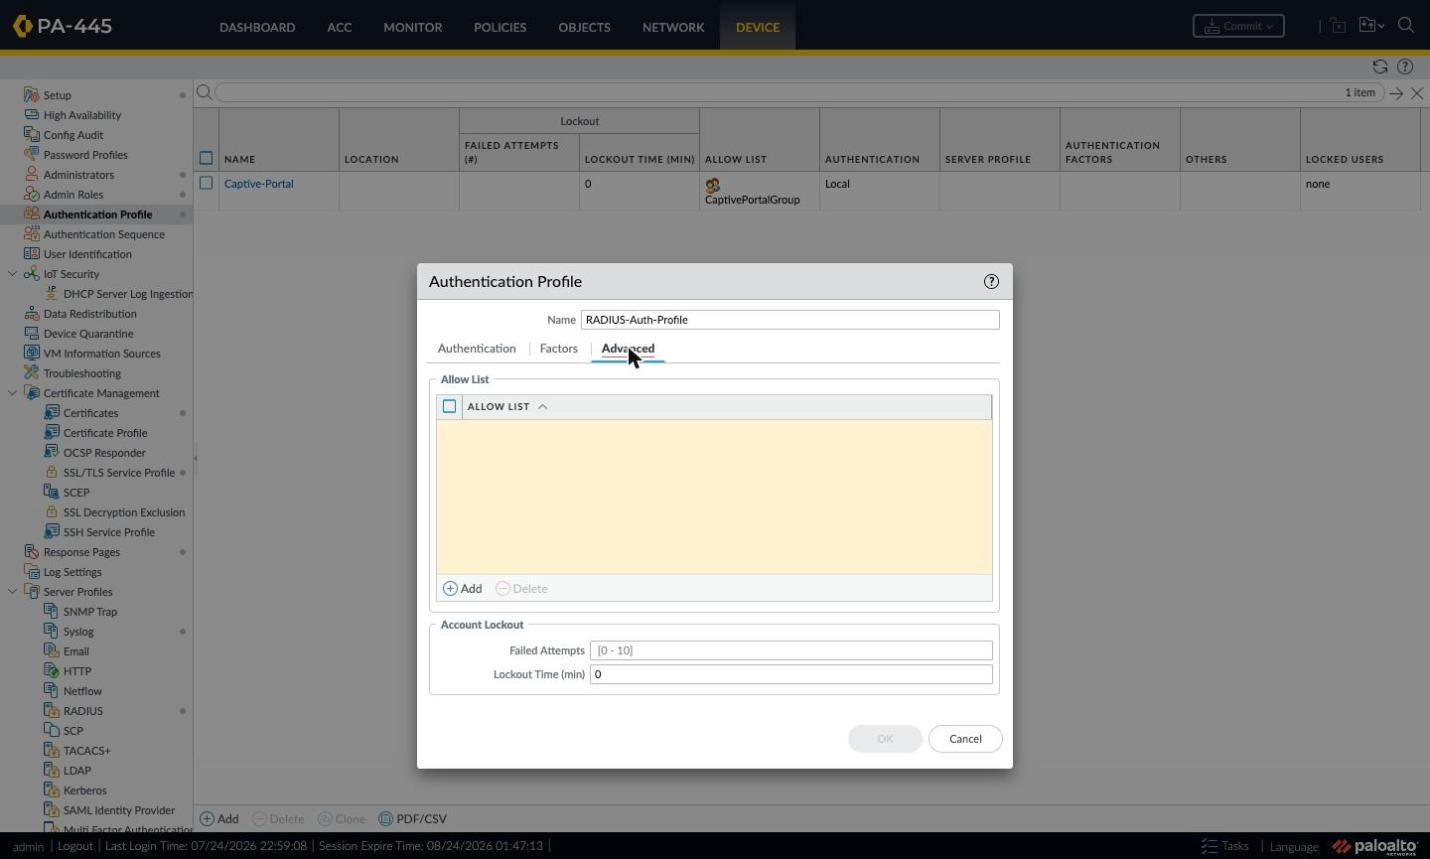The image size is (1430, 859).
Task: Click the Tasks icon in the status bar
Action: (x=1209, y=846)
